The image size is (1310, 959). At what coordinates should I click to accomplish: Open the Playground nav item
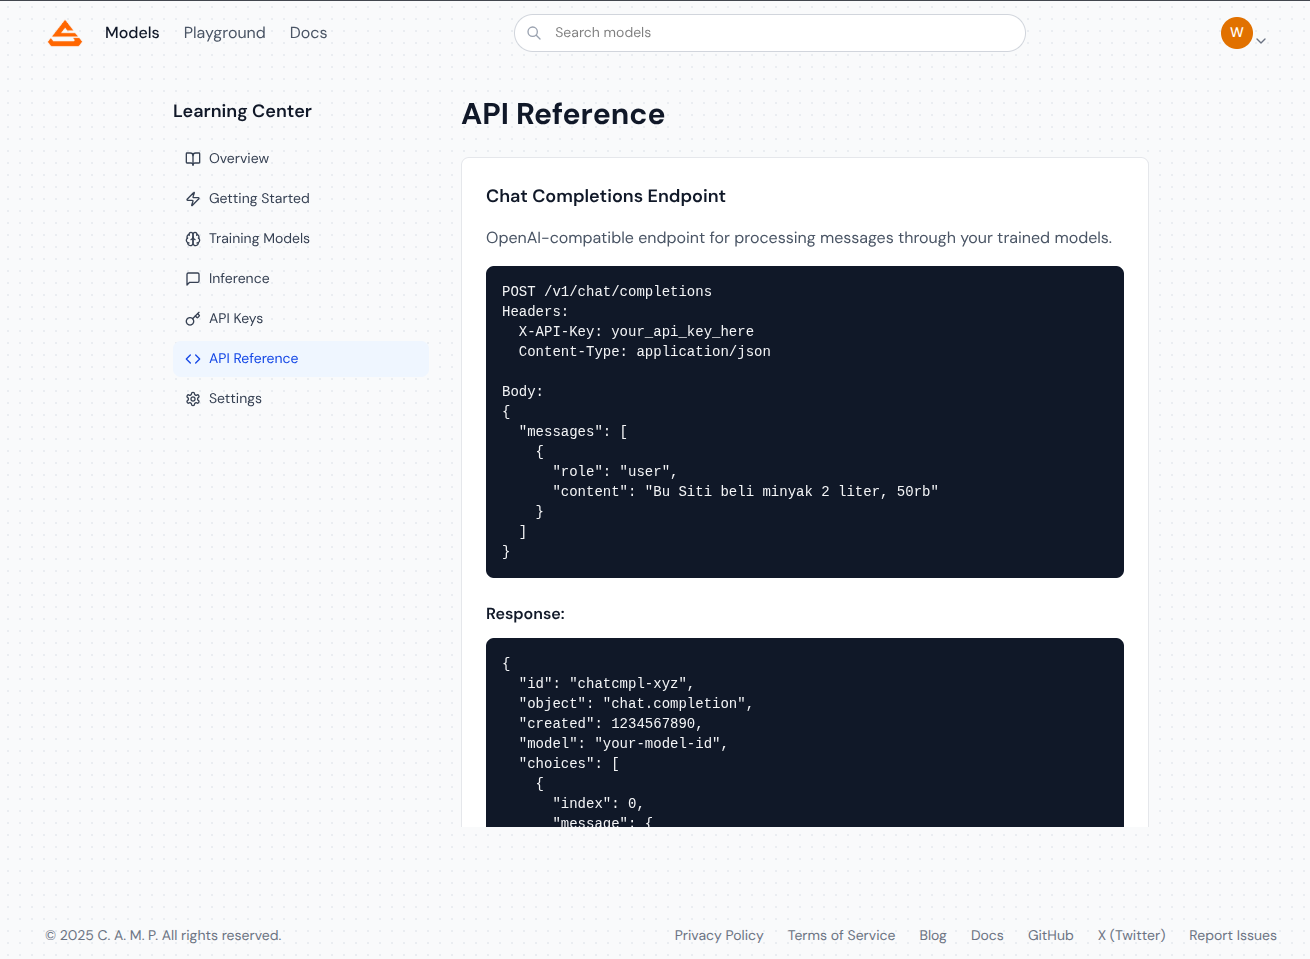click(225, 33)
